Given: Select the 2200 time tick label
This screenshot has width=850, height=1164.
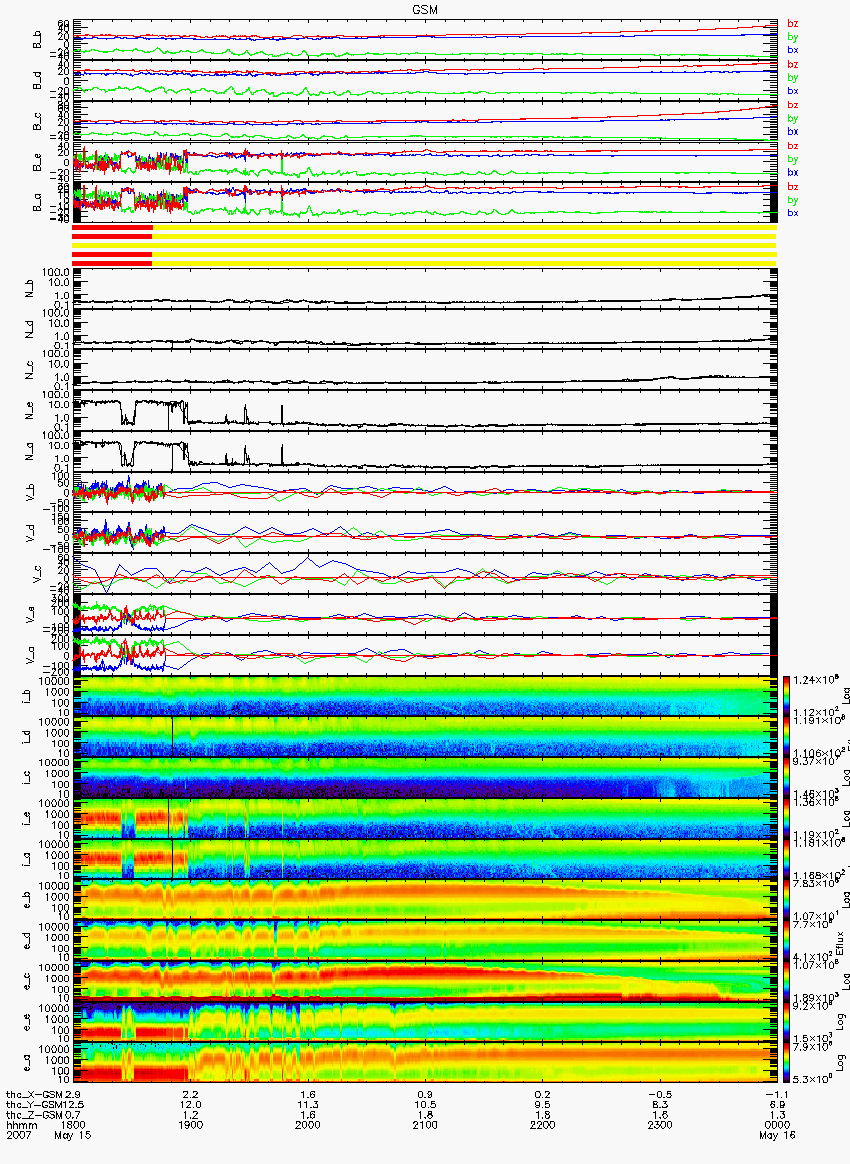Looking at the screenshot, I should (543, 1125).
